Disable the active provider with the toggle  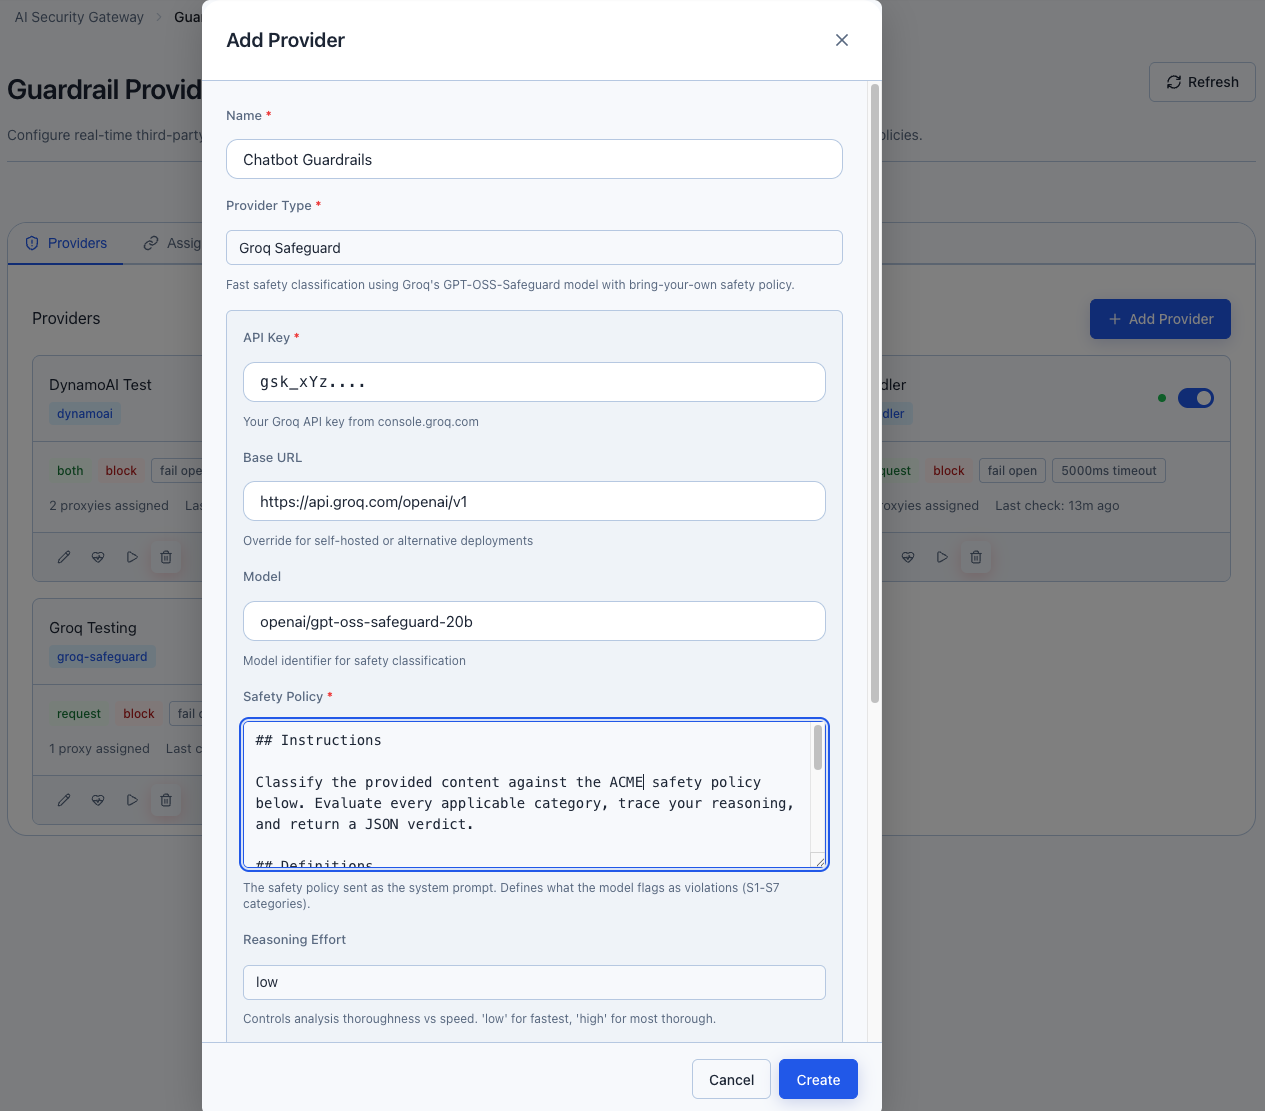point(1195,397)
